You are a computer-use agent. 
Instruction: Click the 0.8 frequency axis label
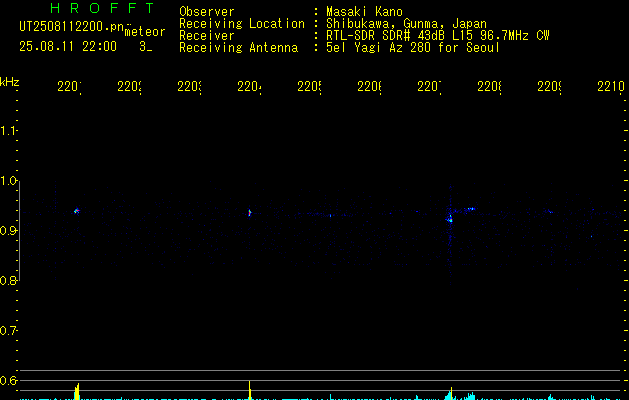coord(9,280)
